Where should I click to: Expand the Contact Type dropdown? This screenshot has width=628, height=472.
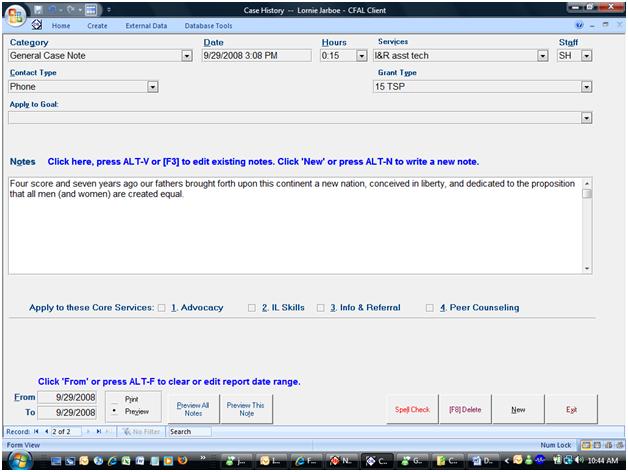click(153, 87)
